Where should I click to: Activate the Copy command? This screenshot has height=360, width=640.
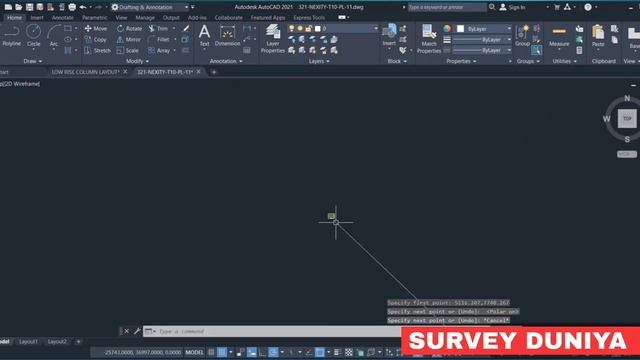(x=96, y=40)
